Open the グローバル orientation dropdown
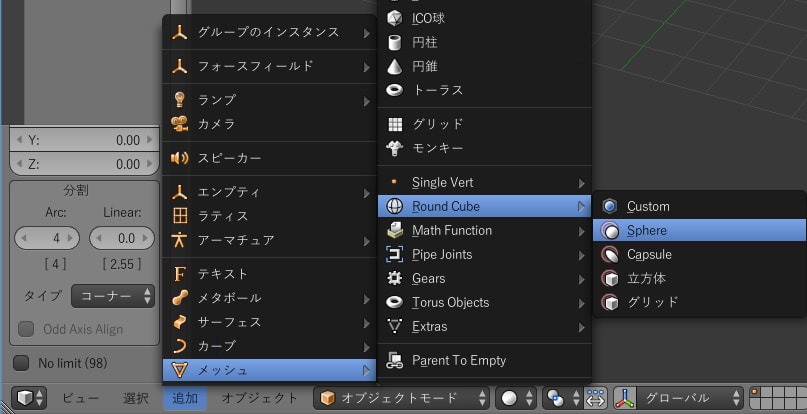Screen dimensions: 807x414 pyautogui.click(x=678, y=398)
